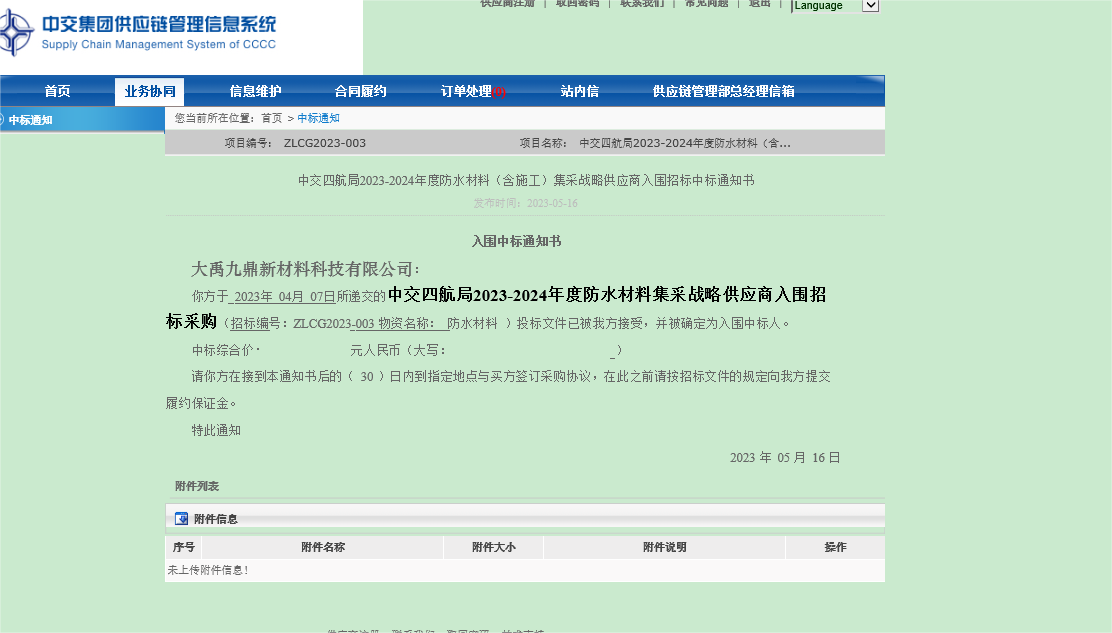Click 首页 in the breadcrumb path
1112x633 pixels.
point(272,118)
